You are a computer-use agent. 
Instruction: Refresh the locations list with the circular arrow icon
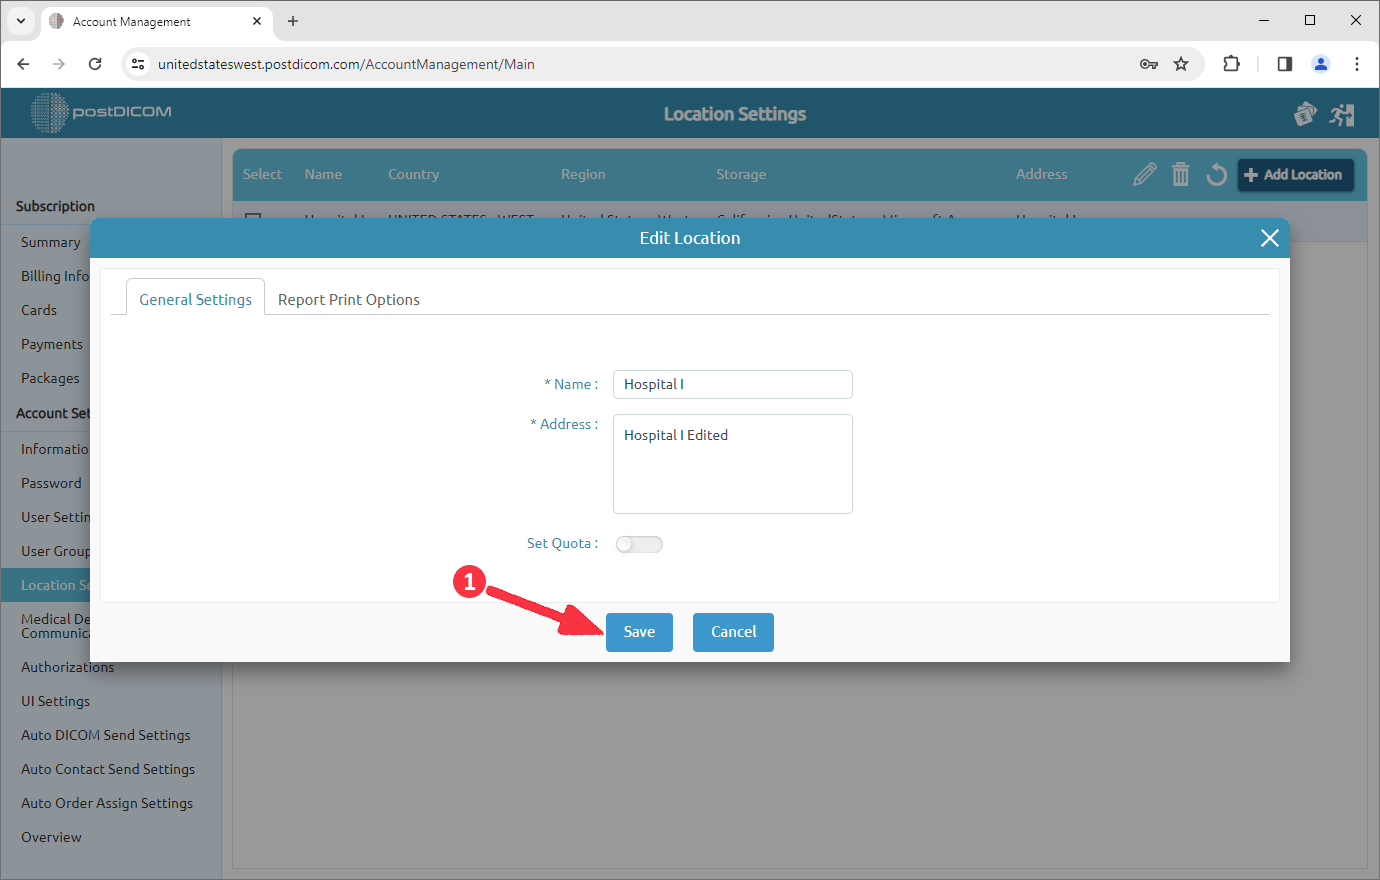point(1216,173)
